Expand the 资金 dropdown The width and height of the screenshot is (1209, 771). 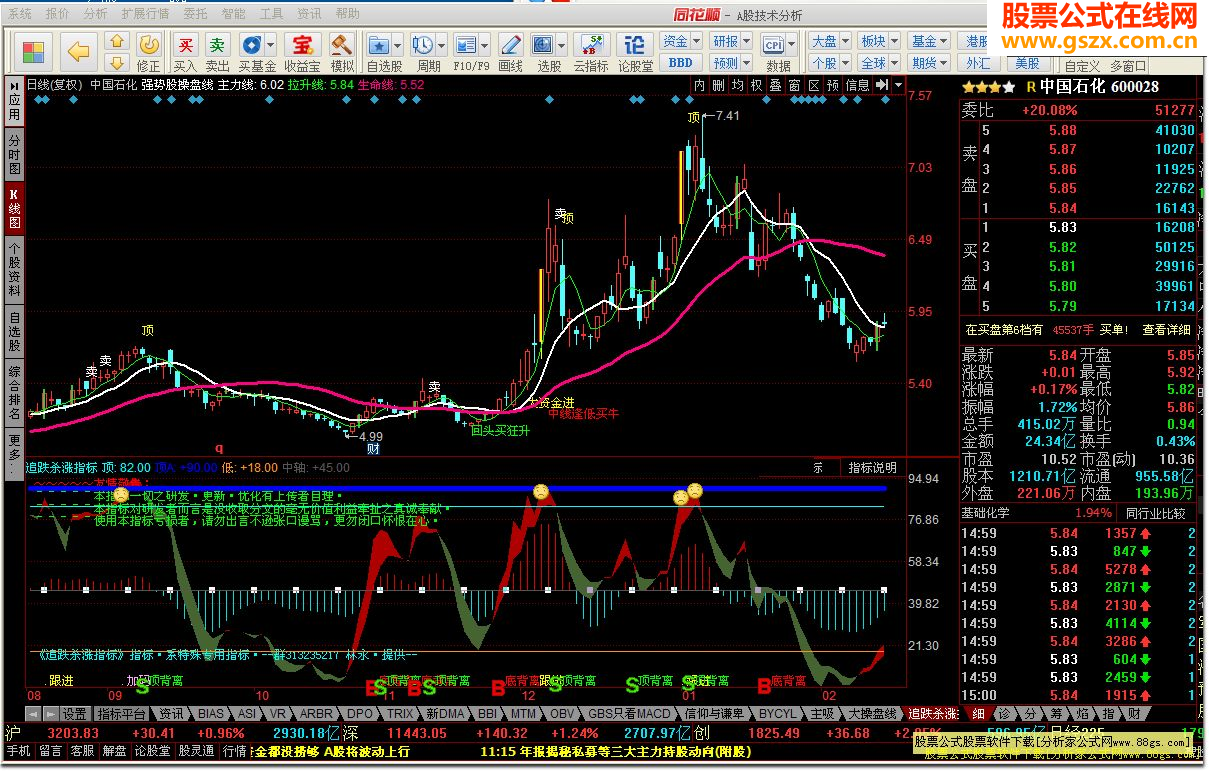click(x=697, y=41)
